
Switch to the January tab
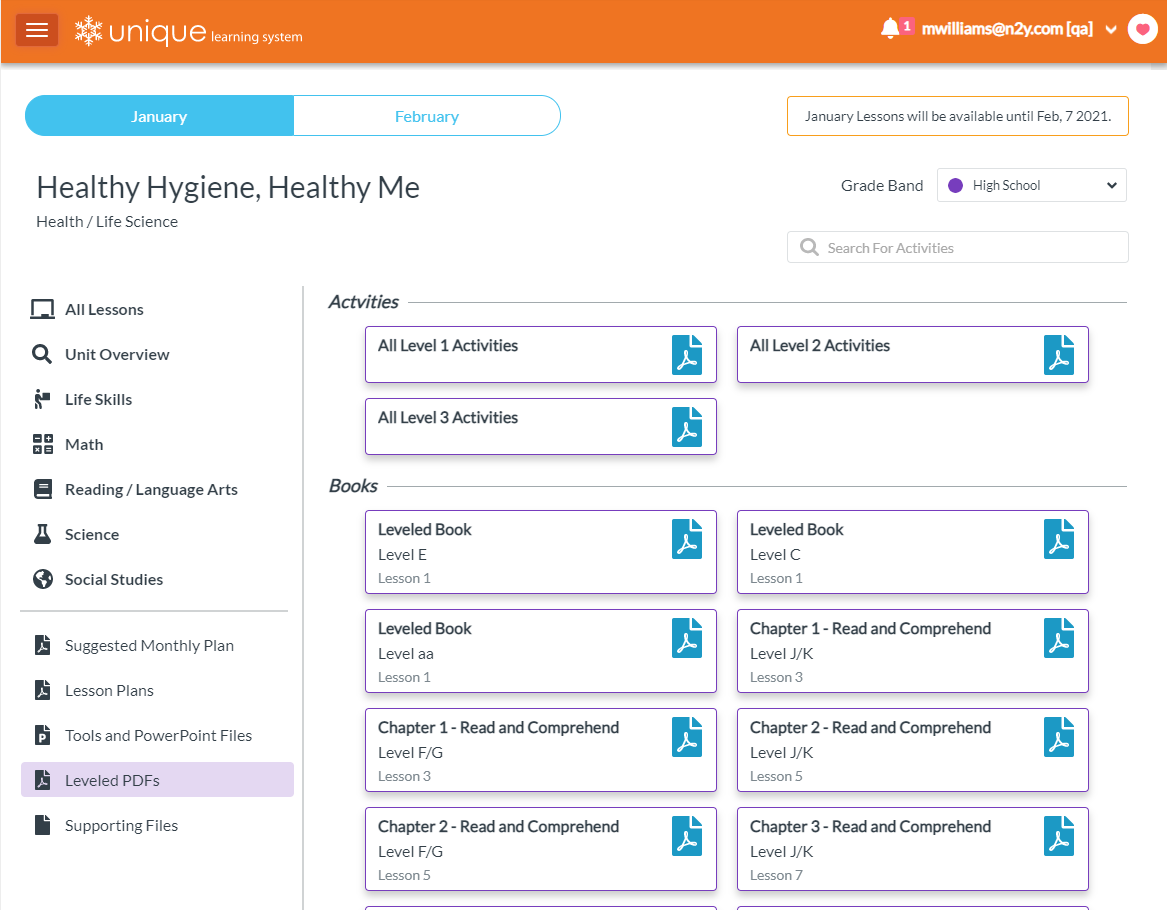coord(159,116)
